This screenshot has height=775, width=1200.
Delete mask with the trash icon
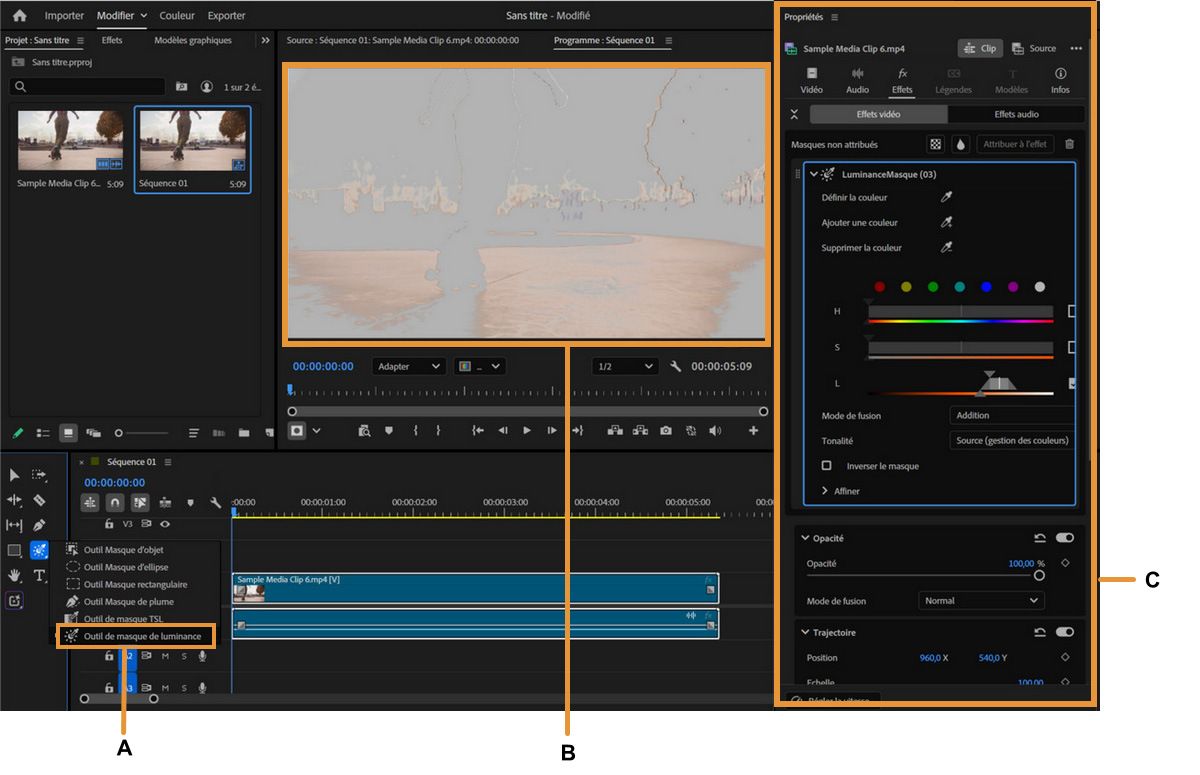click(1069, 144)
